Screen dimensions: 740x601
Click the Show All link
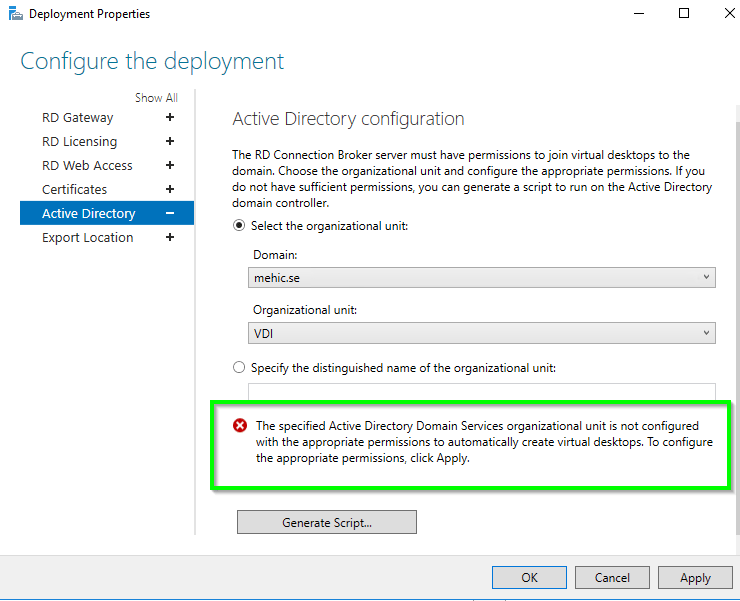click(x=156, y=98)
